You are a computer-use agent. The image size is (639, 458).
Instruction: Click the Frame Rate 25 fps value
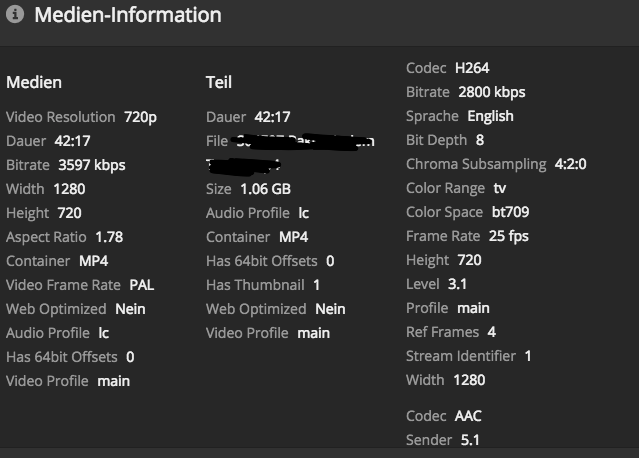click(509, 236)
